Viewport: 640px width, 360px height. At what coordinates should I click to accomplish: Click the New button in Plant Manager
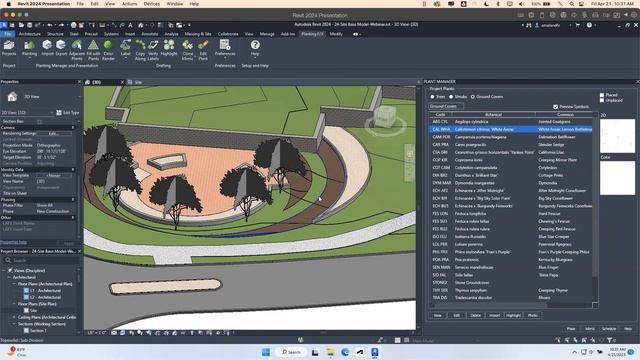tap(438, 316)
